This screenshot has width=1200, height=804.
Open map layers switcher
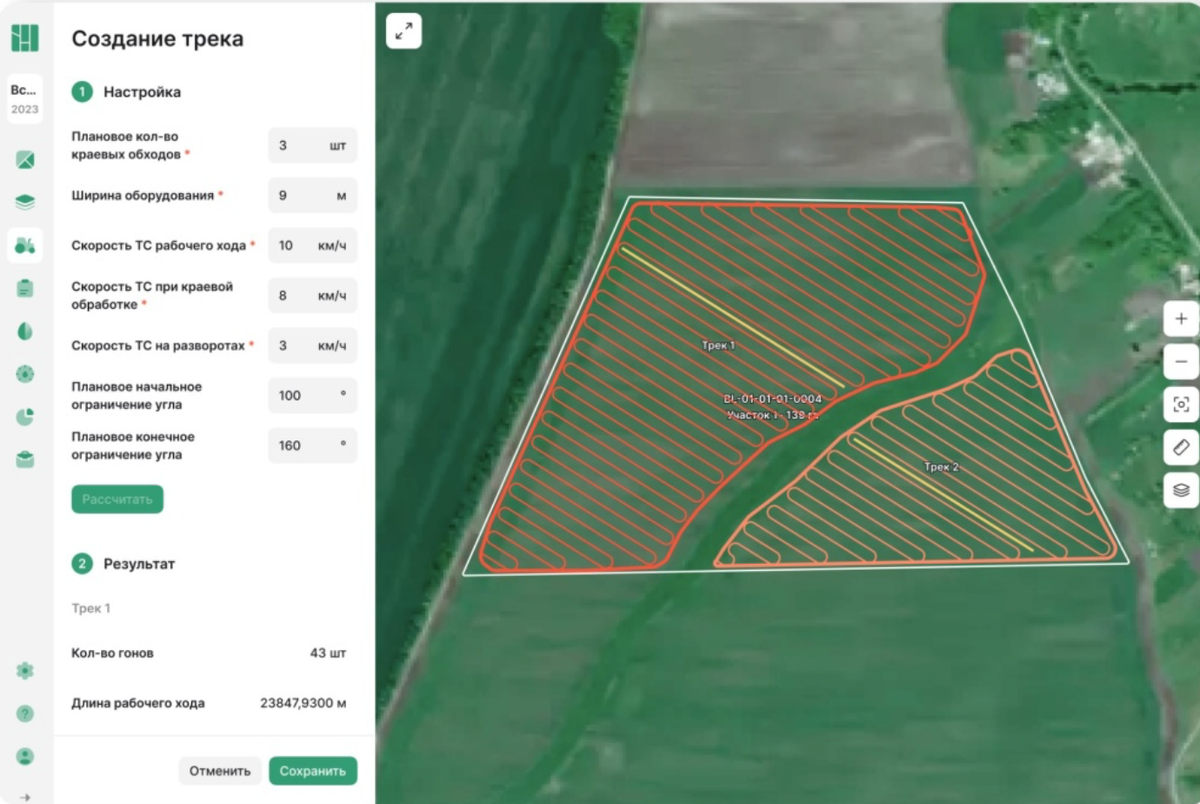coord(1181,490)
